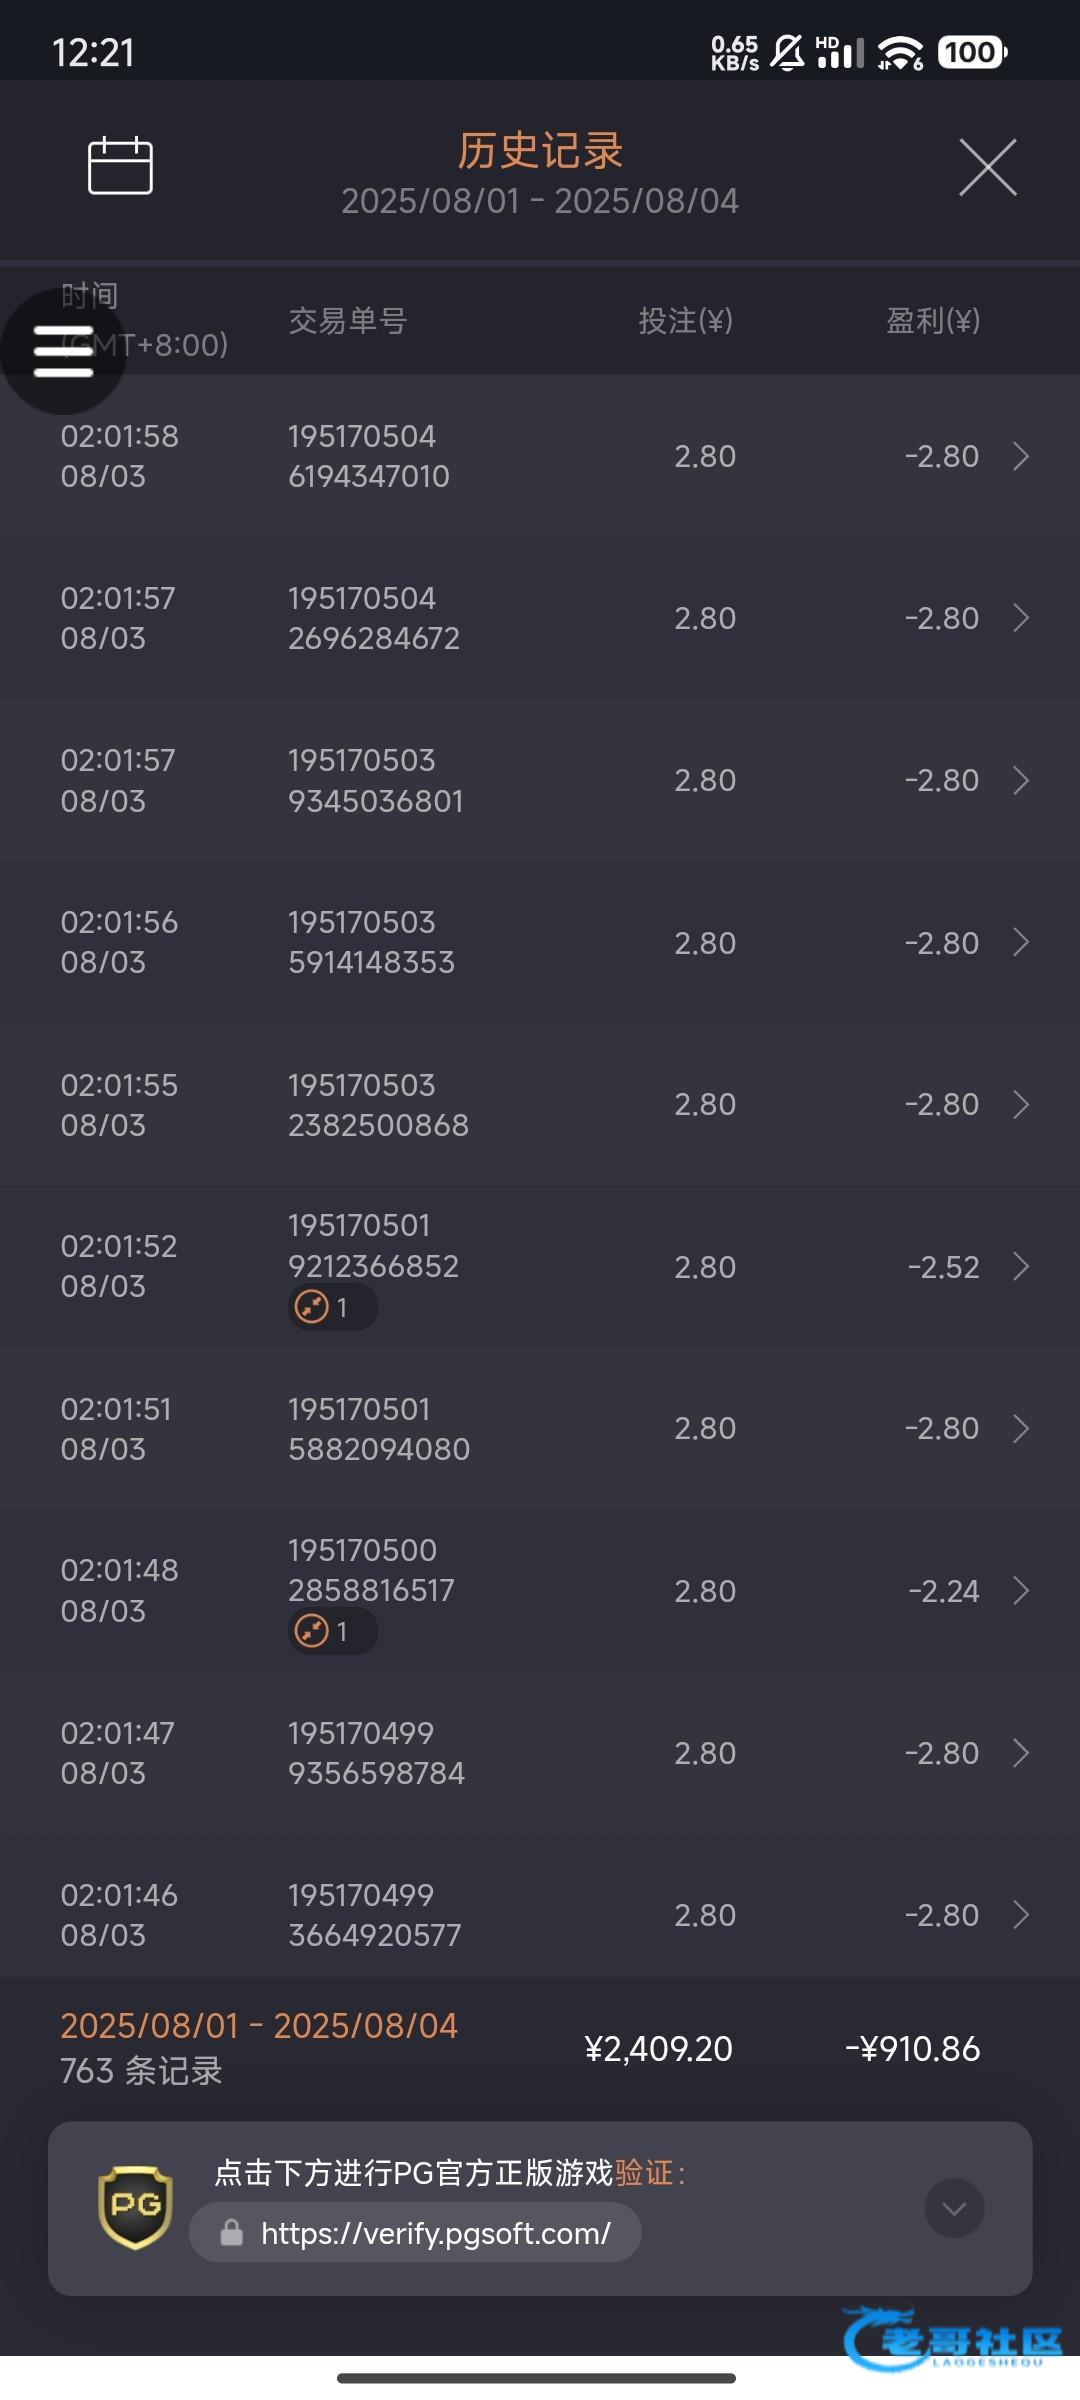
Task: Tap the 盈利(¥) column header
Action: [932, 321]
